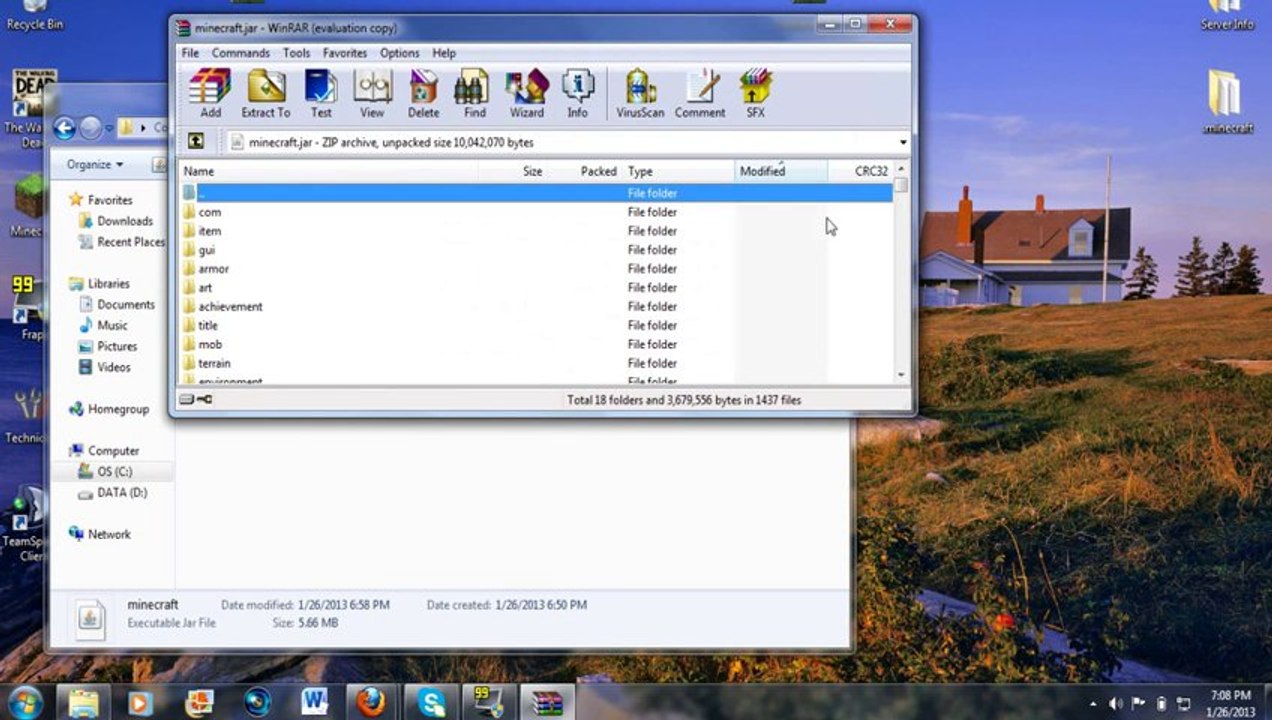Image resolution: width=1272 pixels, height=720 pixels.
Task: Click the file list scroll up arrow
Action: tap(901, 169)
